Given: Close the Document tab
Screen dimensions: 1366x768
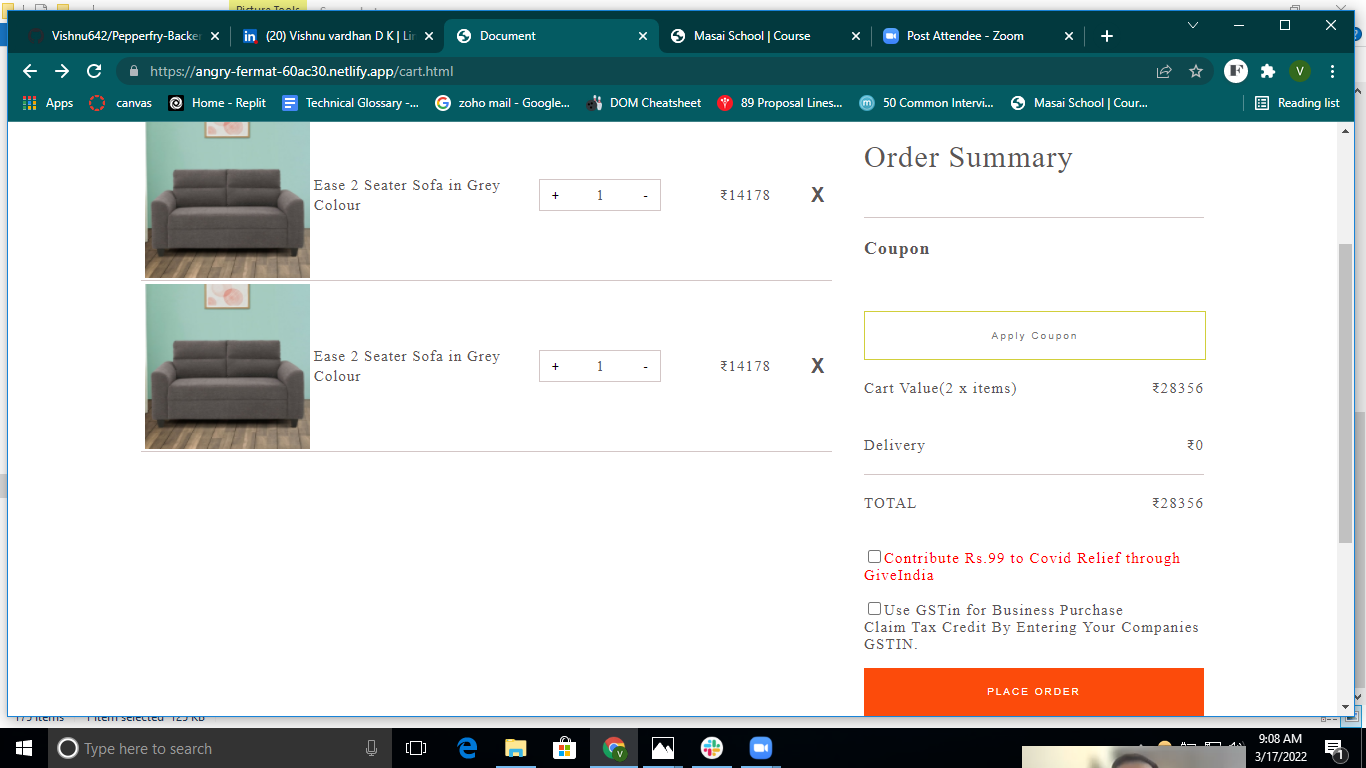Looking at the screenshot, I should [644, 36].
